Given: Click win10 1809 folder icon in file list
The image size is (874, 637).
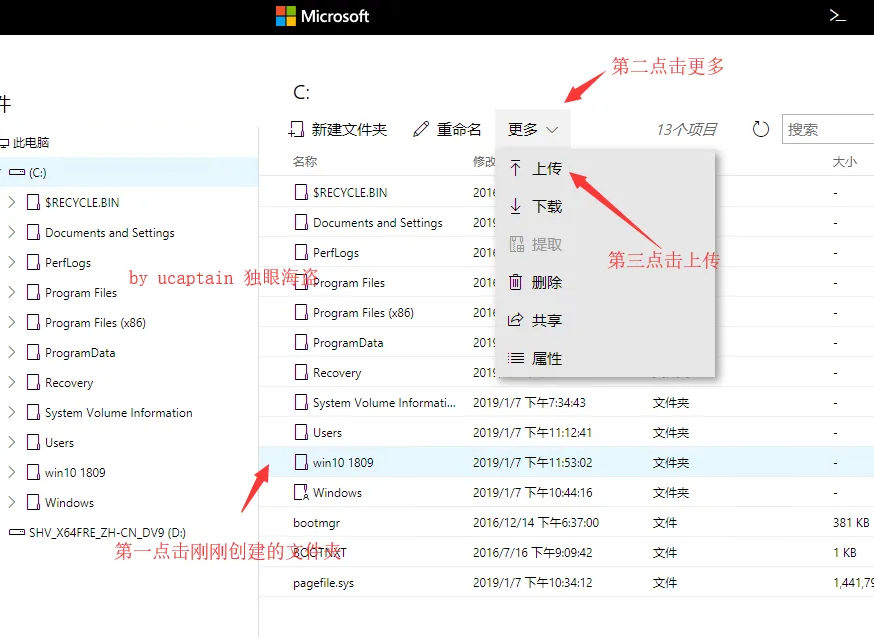Looking at the screenshot, I should tap(301, 462).
